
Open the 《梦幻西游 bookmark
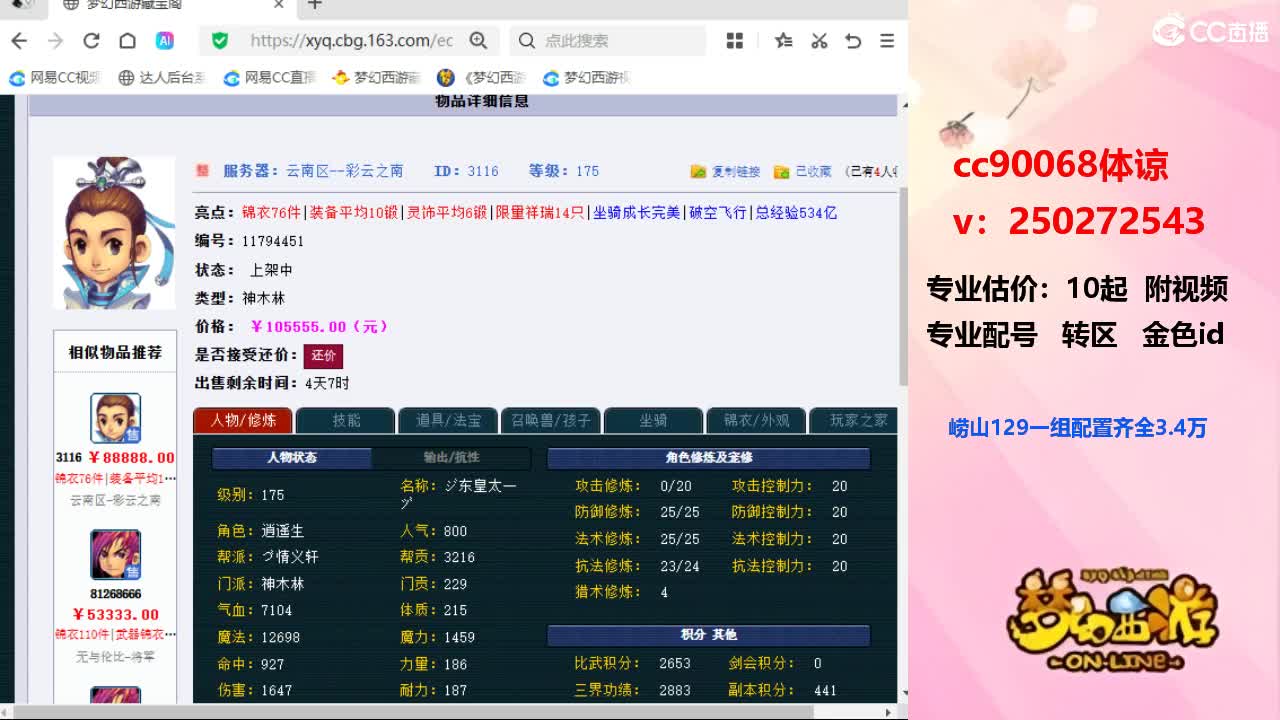tap(483, 78)
